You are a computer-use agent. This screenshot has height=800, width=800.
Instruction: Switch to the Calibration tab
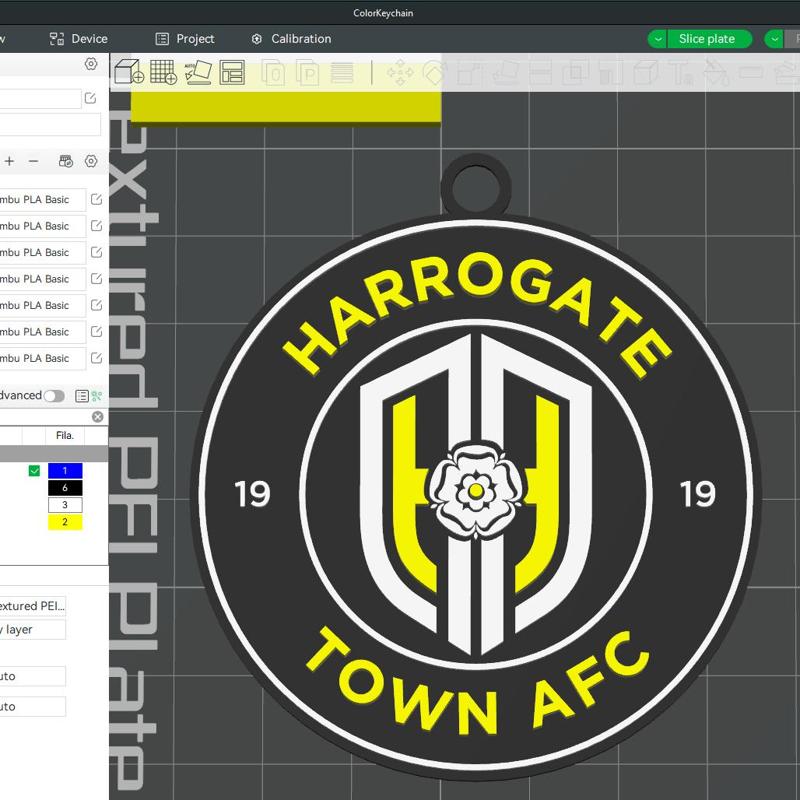pyautogui.click(x=291, y=39)
